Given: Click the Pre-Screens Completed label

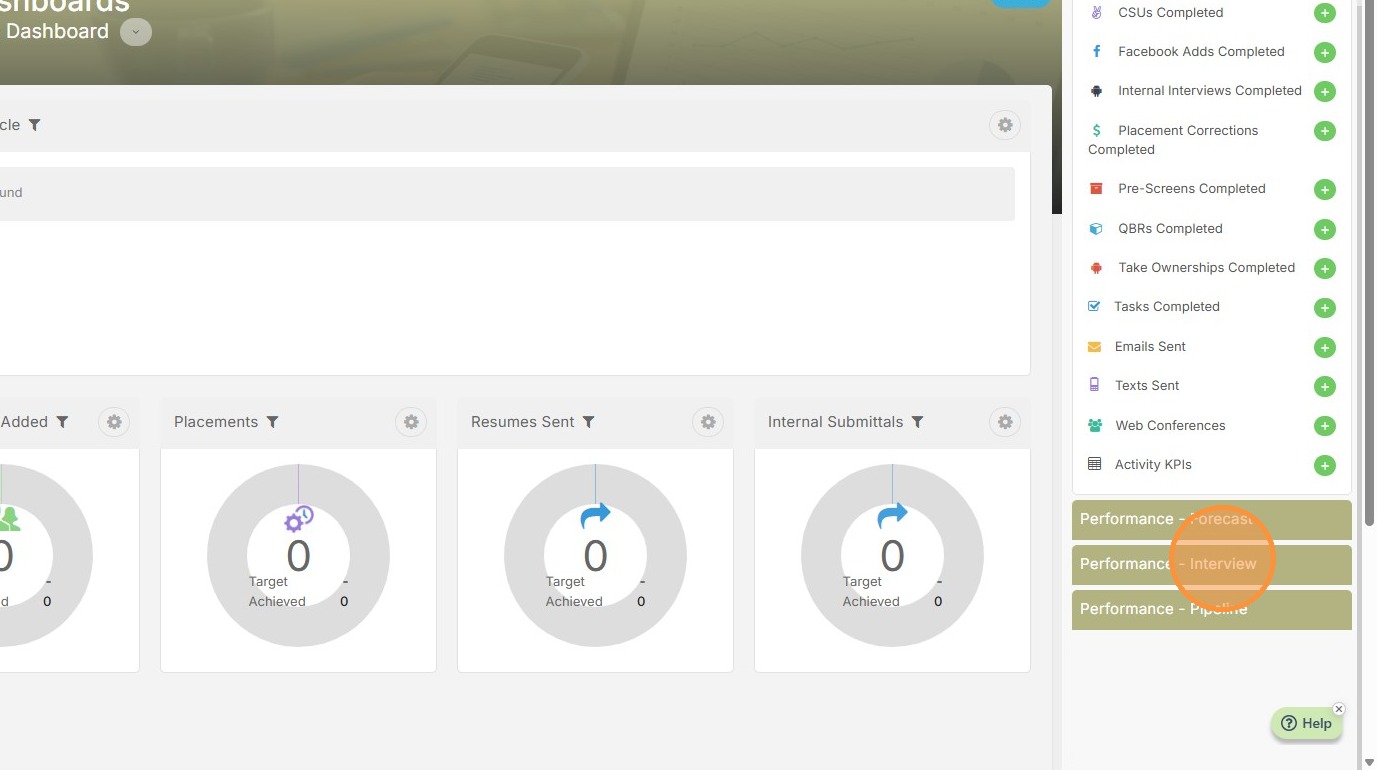Looking at the screenshot, I should pyautogui.click(x=1192, y=189).
